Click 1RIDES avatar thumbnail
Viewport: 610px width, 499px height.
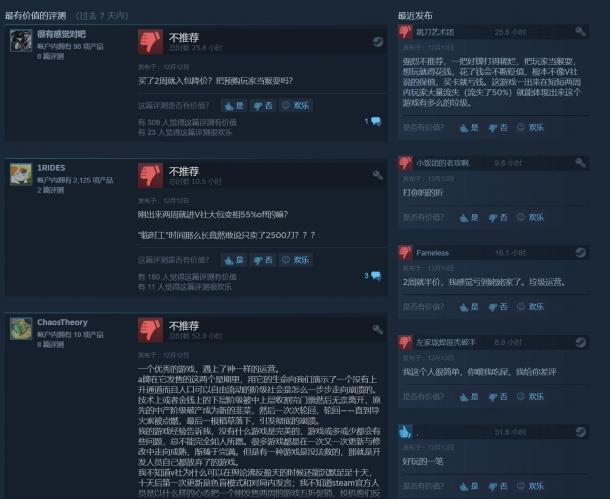coord(21,174)
